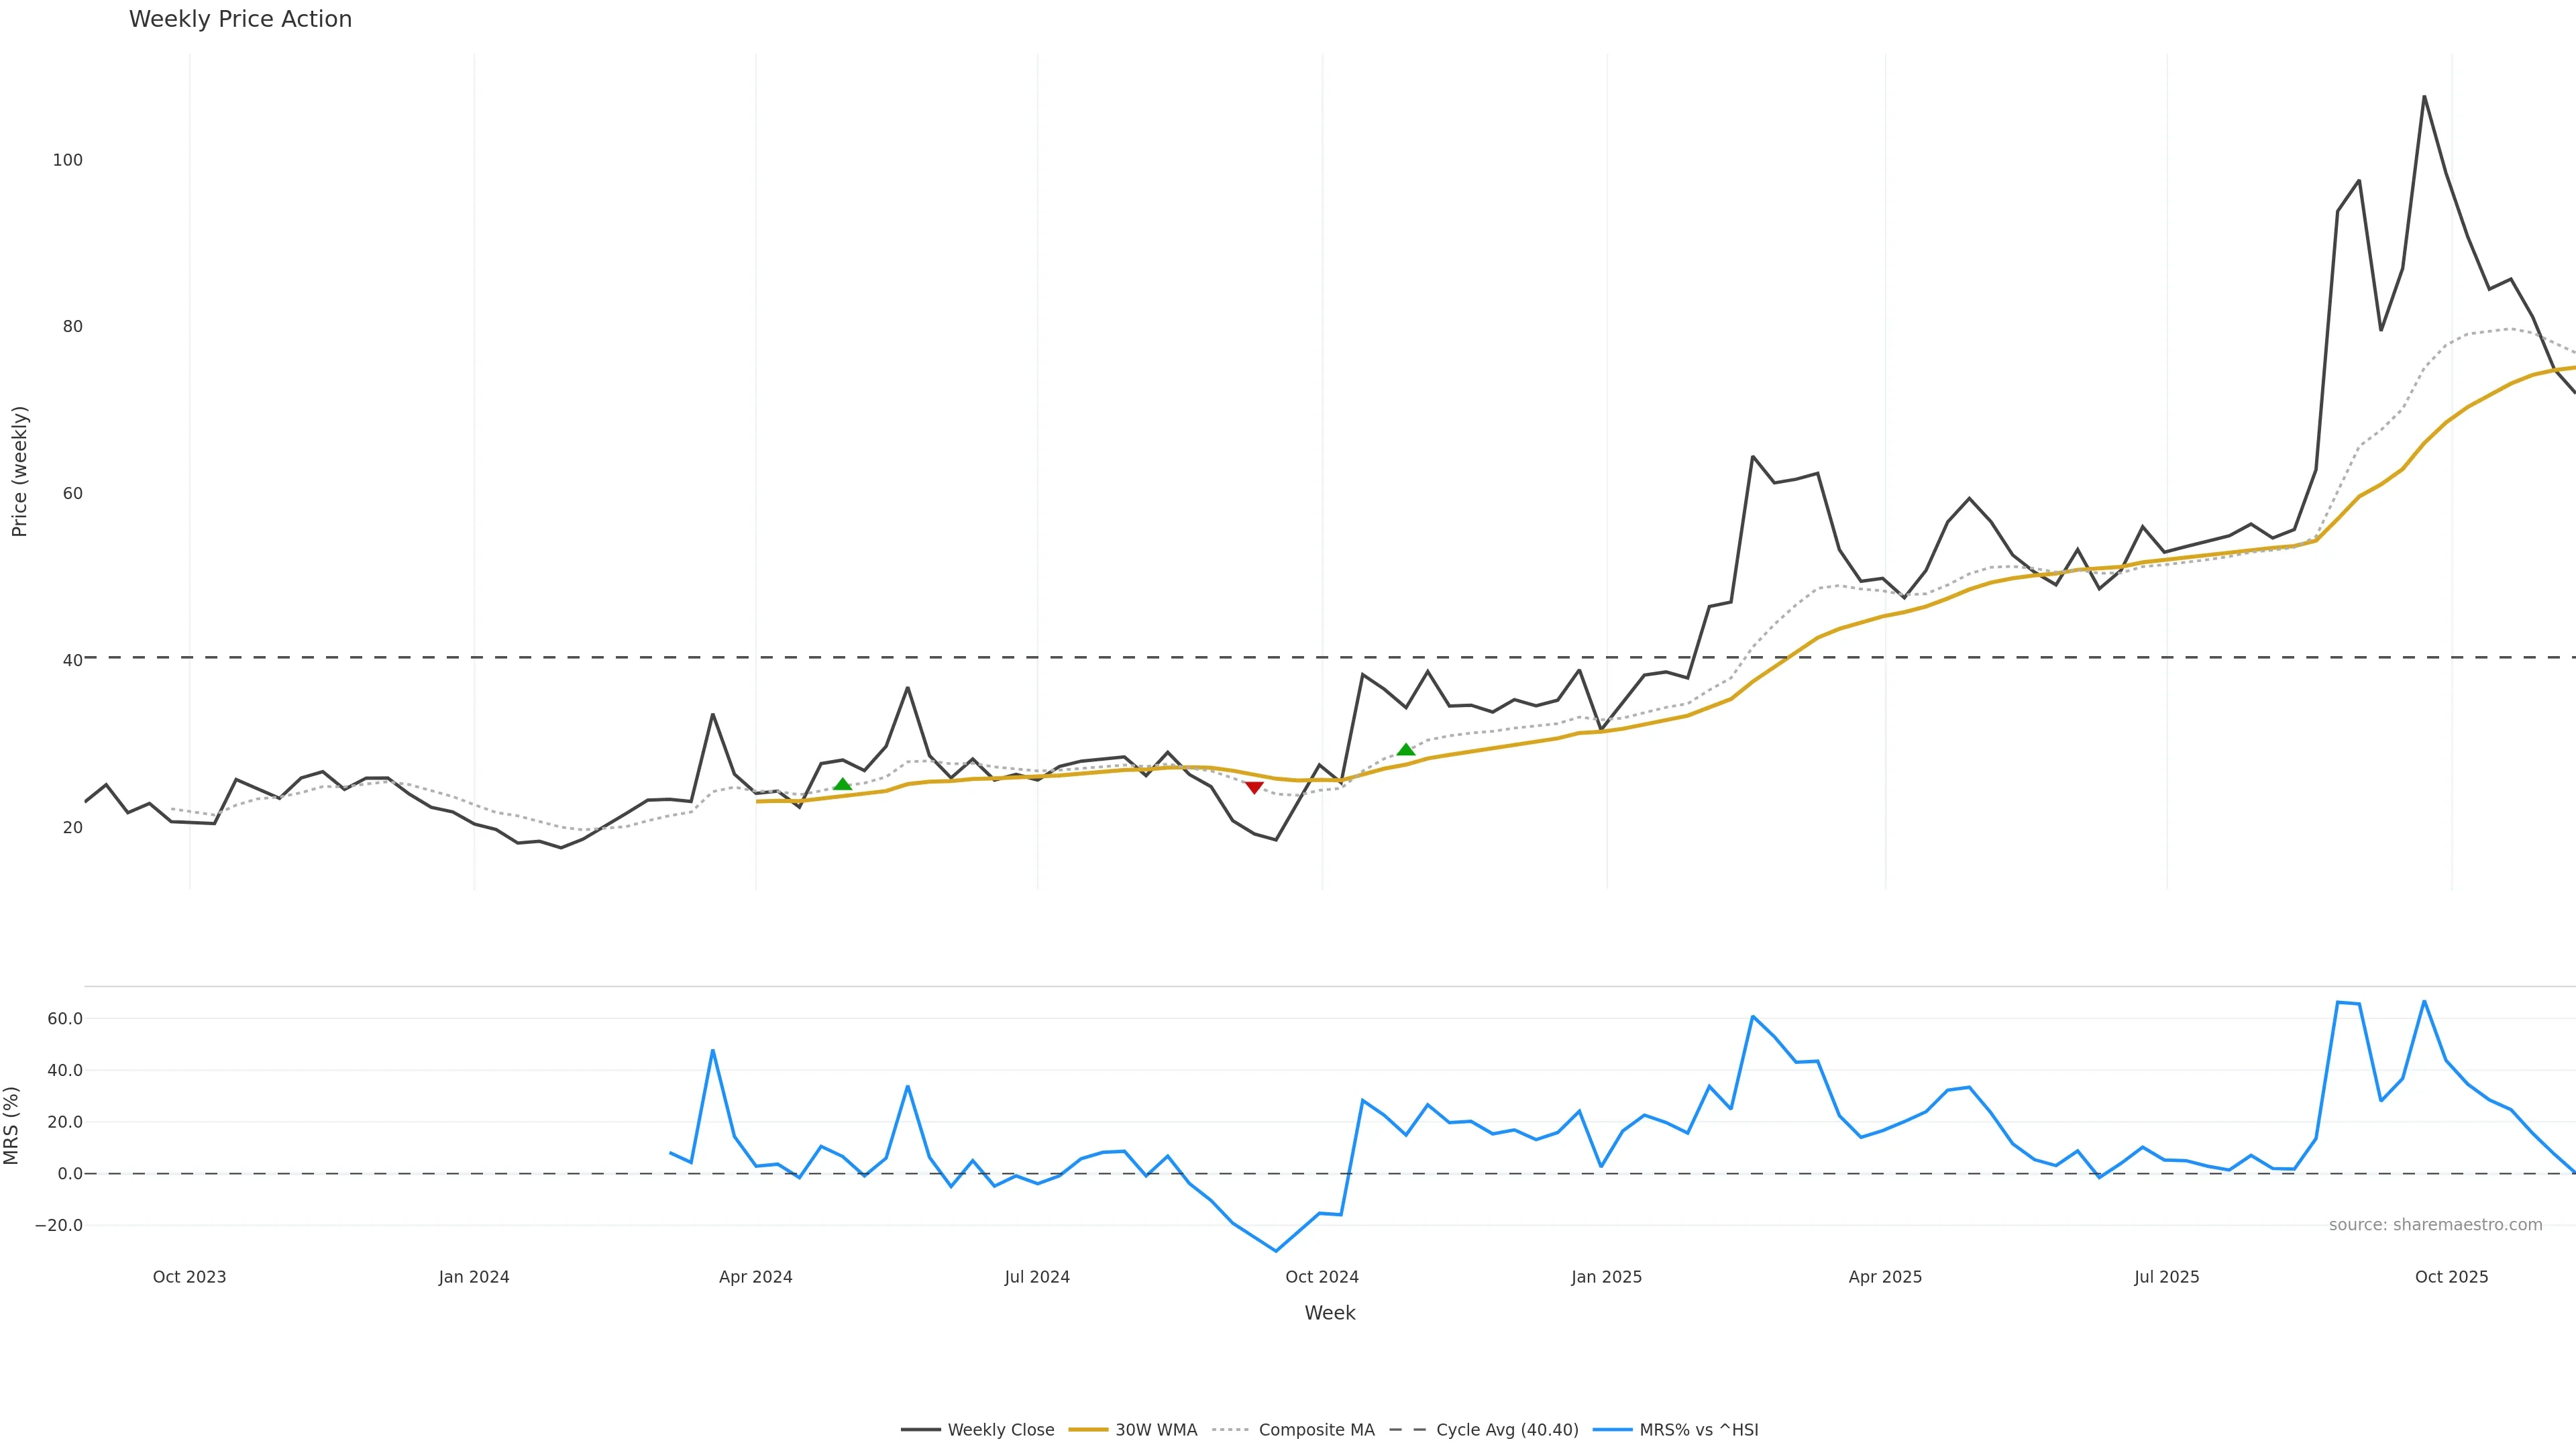This screenshot has height=1449, width=2576.
Task: Select the Oct 2023 x-axis label
Action: click(x=189, y=1277)
